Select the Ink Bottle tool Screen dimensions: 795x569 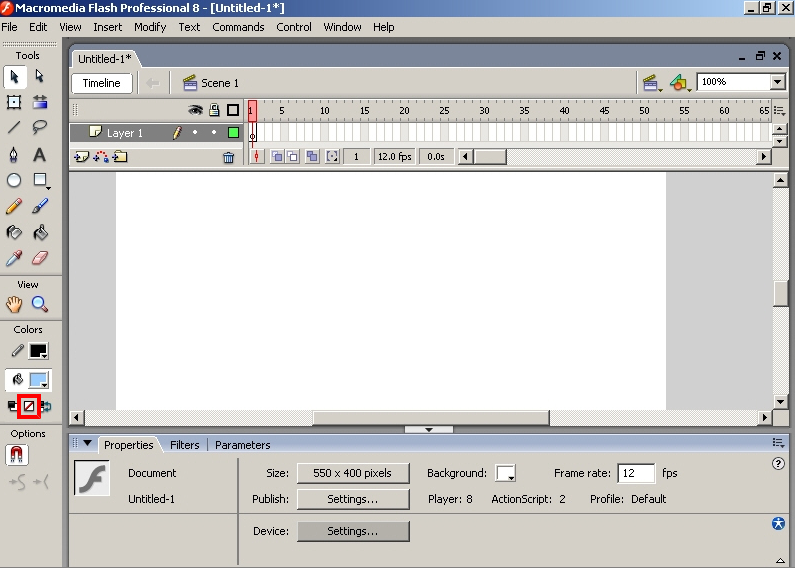14,232
